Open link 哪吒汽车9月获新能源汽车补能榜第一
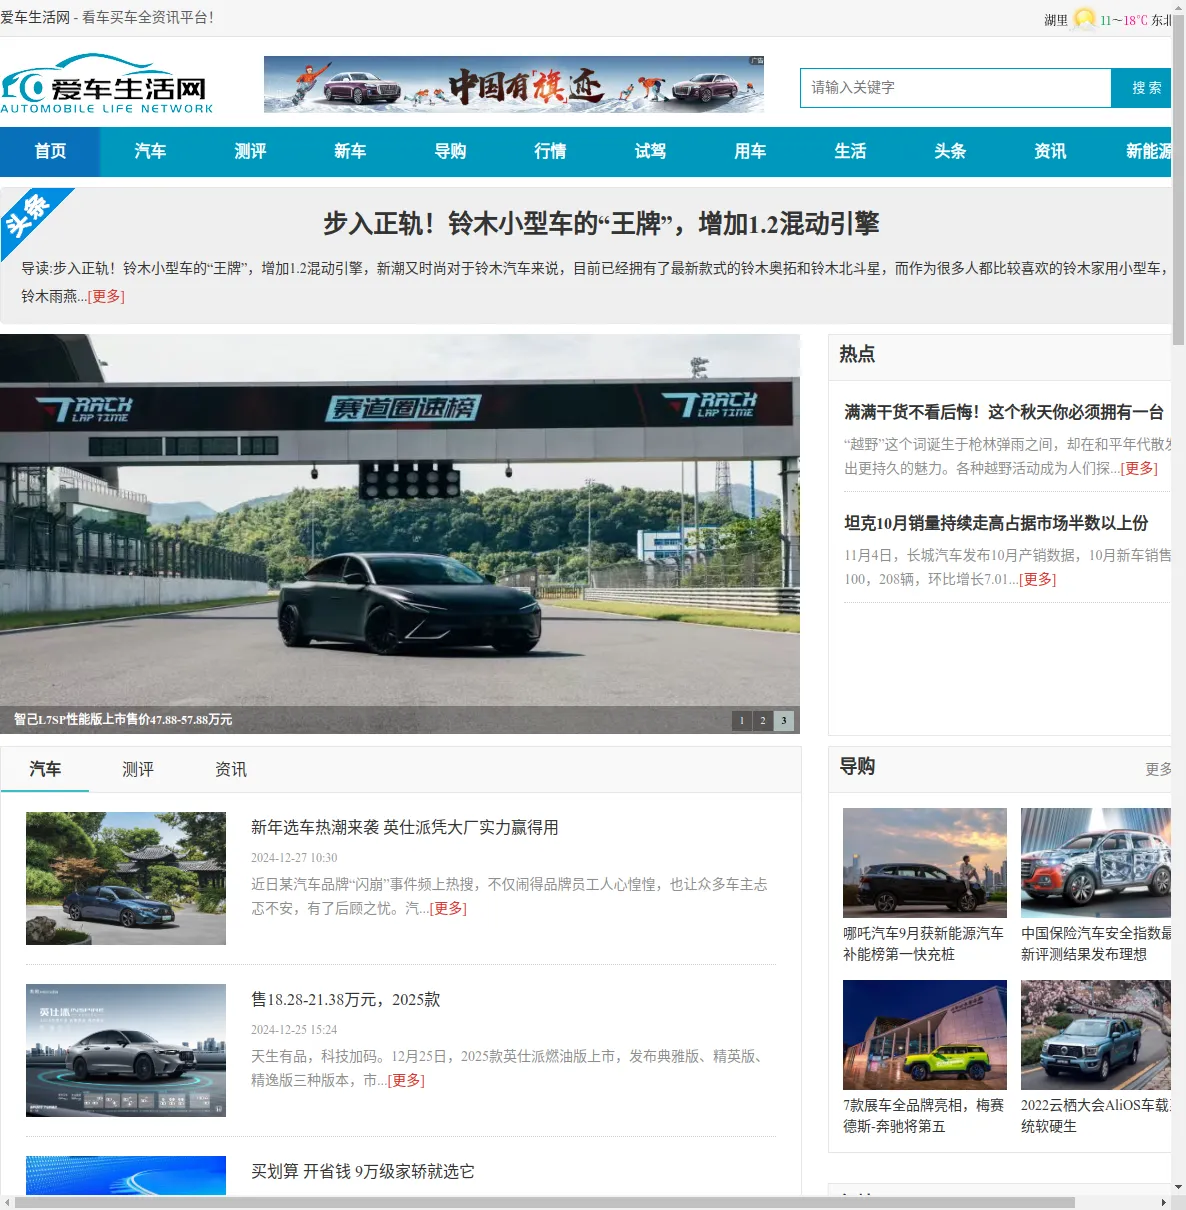1186x1210 pixels. pyautogui.click(x=923, y=944)
